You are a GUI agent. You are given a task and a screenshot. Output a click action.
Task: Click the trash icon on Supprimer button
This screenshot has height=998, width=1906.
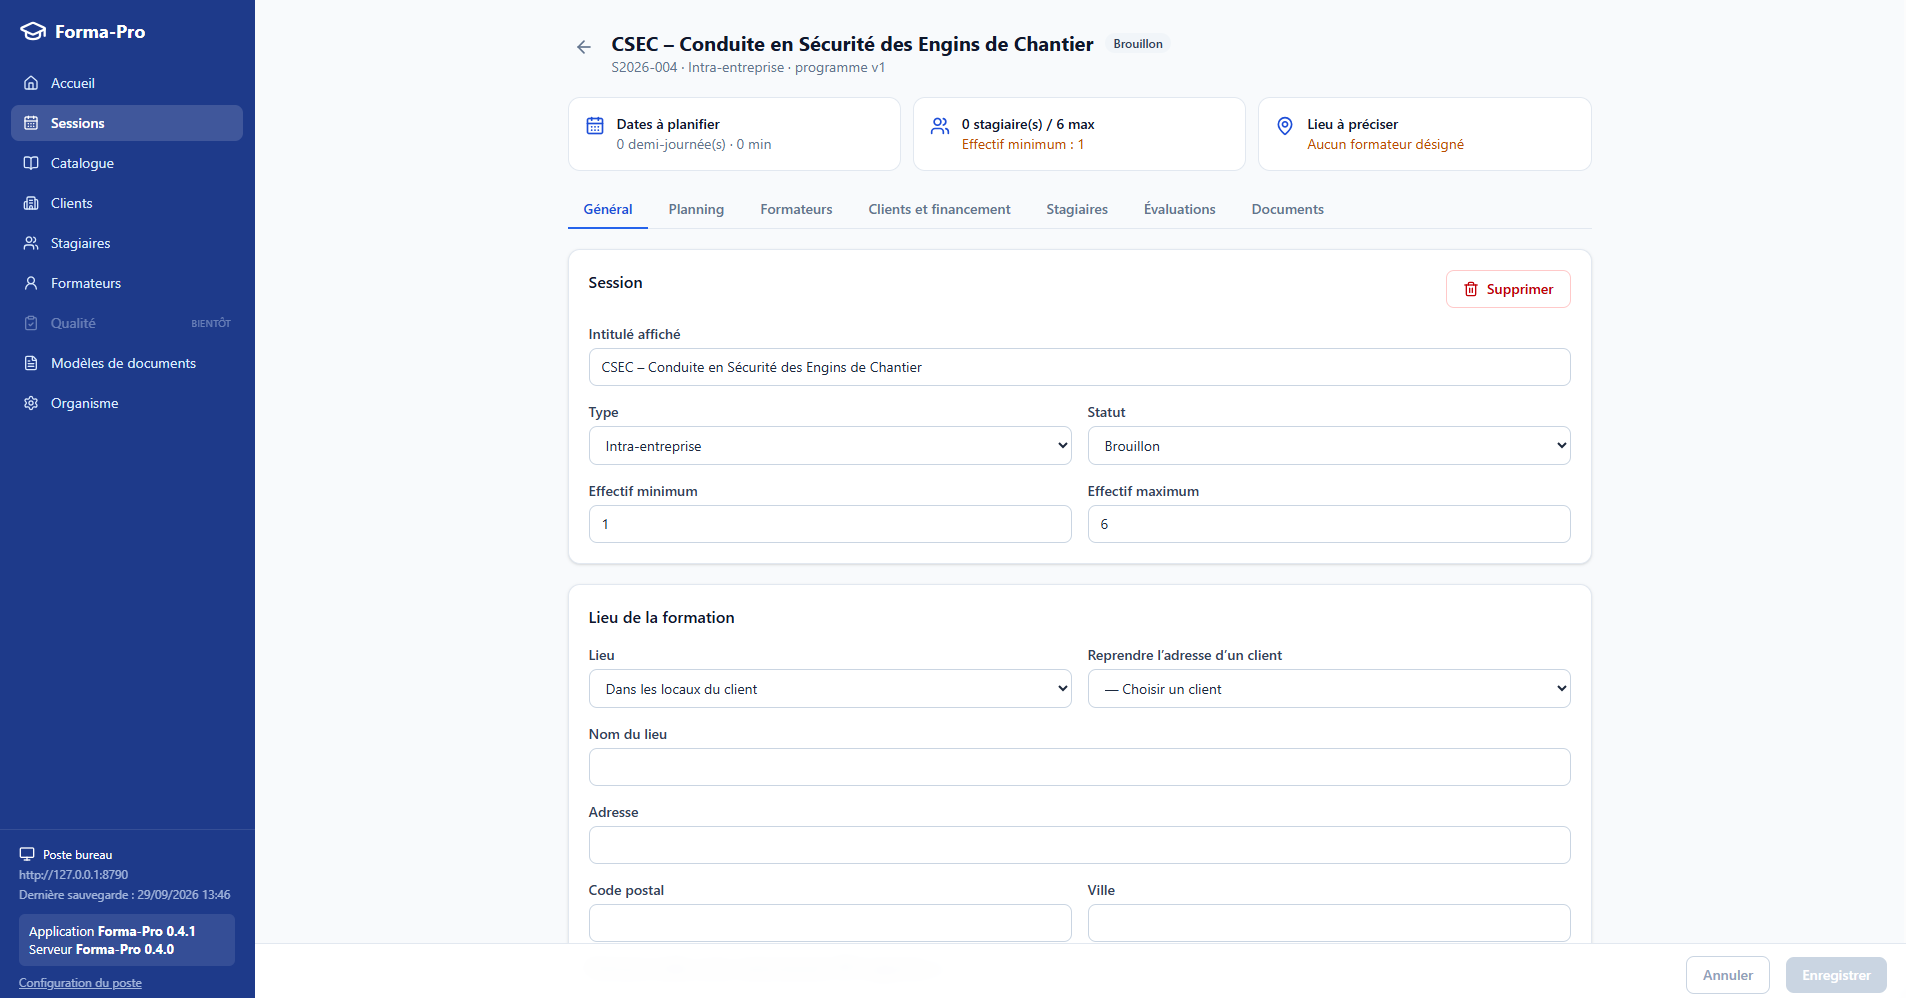1471,289
